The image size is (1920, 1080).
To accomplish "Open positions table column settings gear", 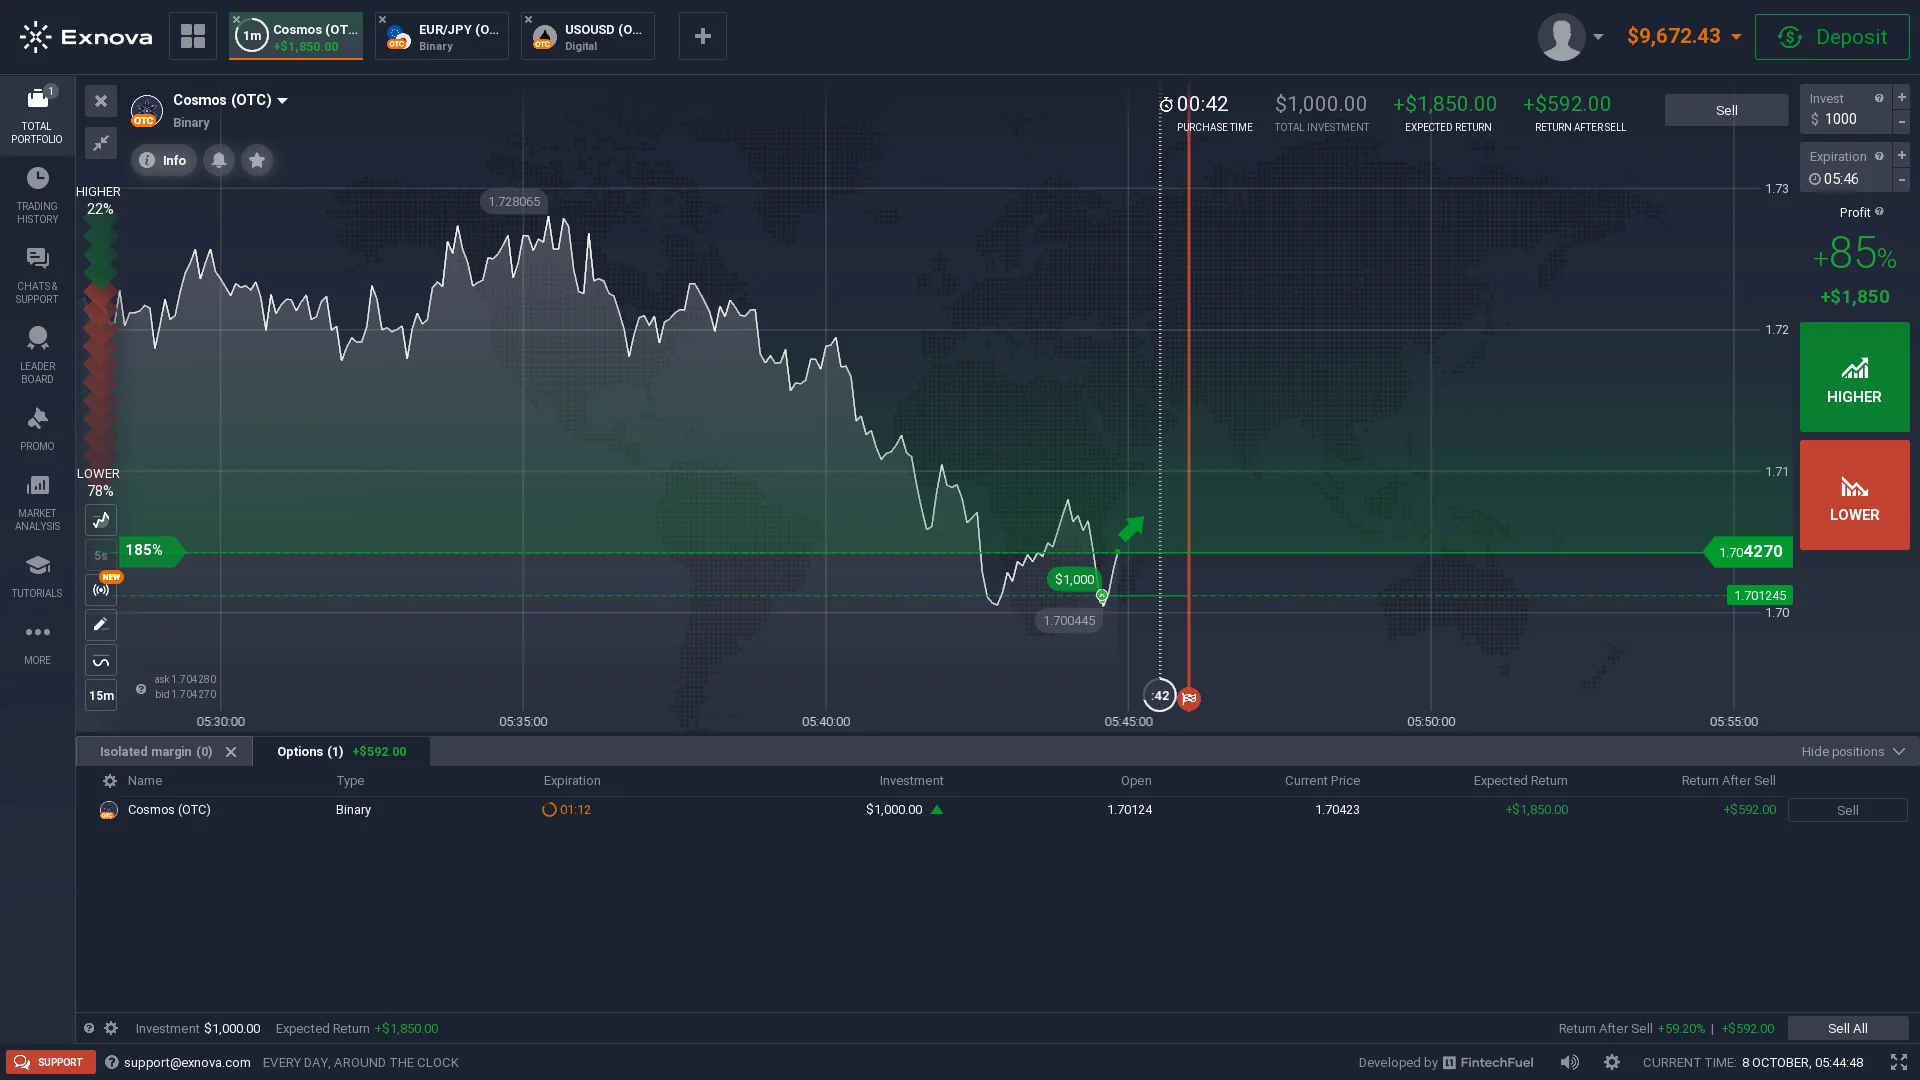I will 110,781.
